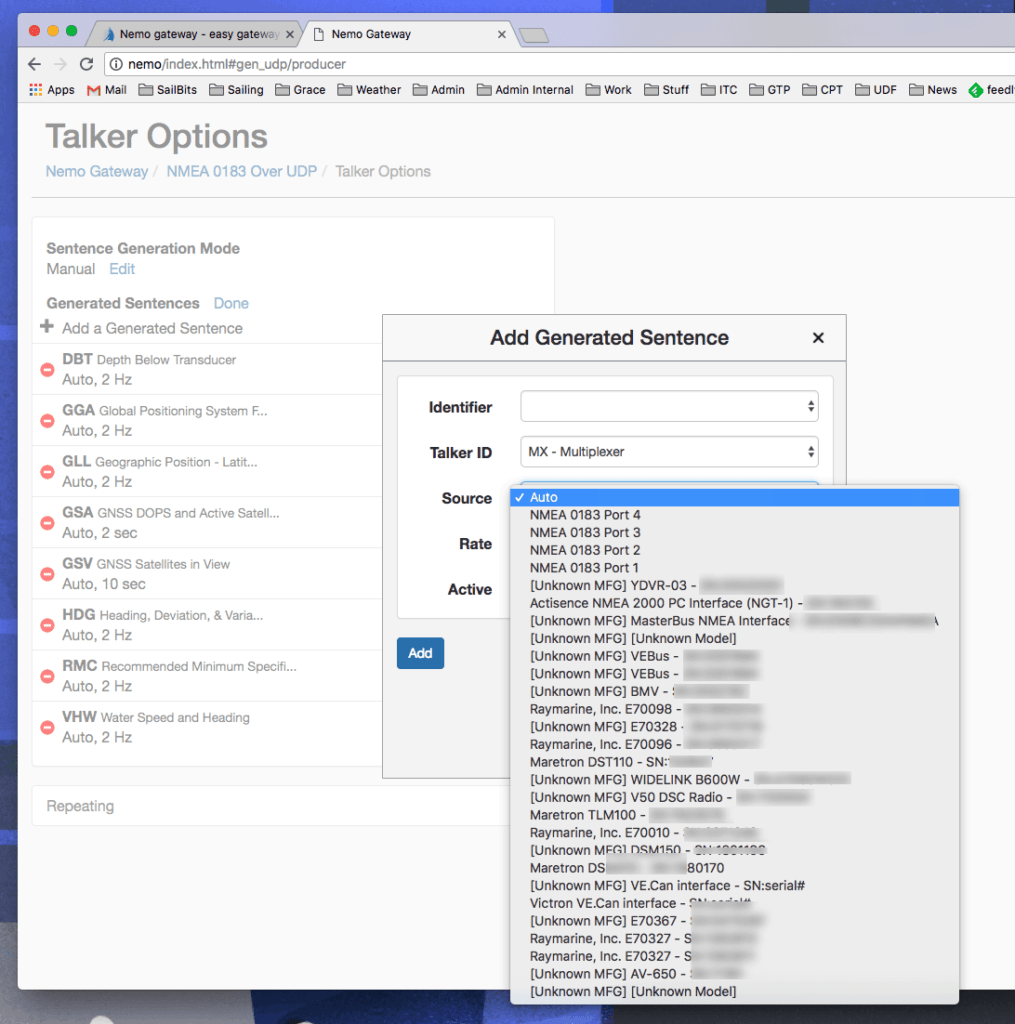This screenshot has height=1024, width=1015.
Task: Choose V50 DSC Radio source option
Action: pyautogui.click(x=735, y=797)
